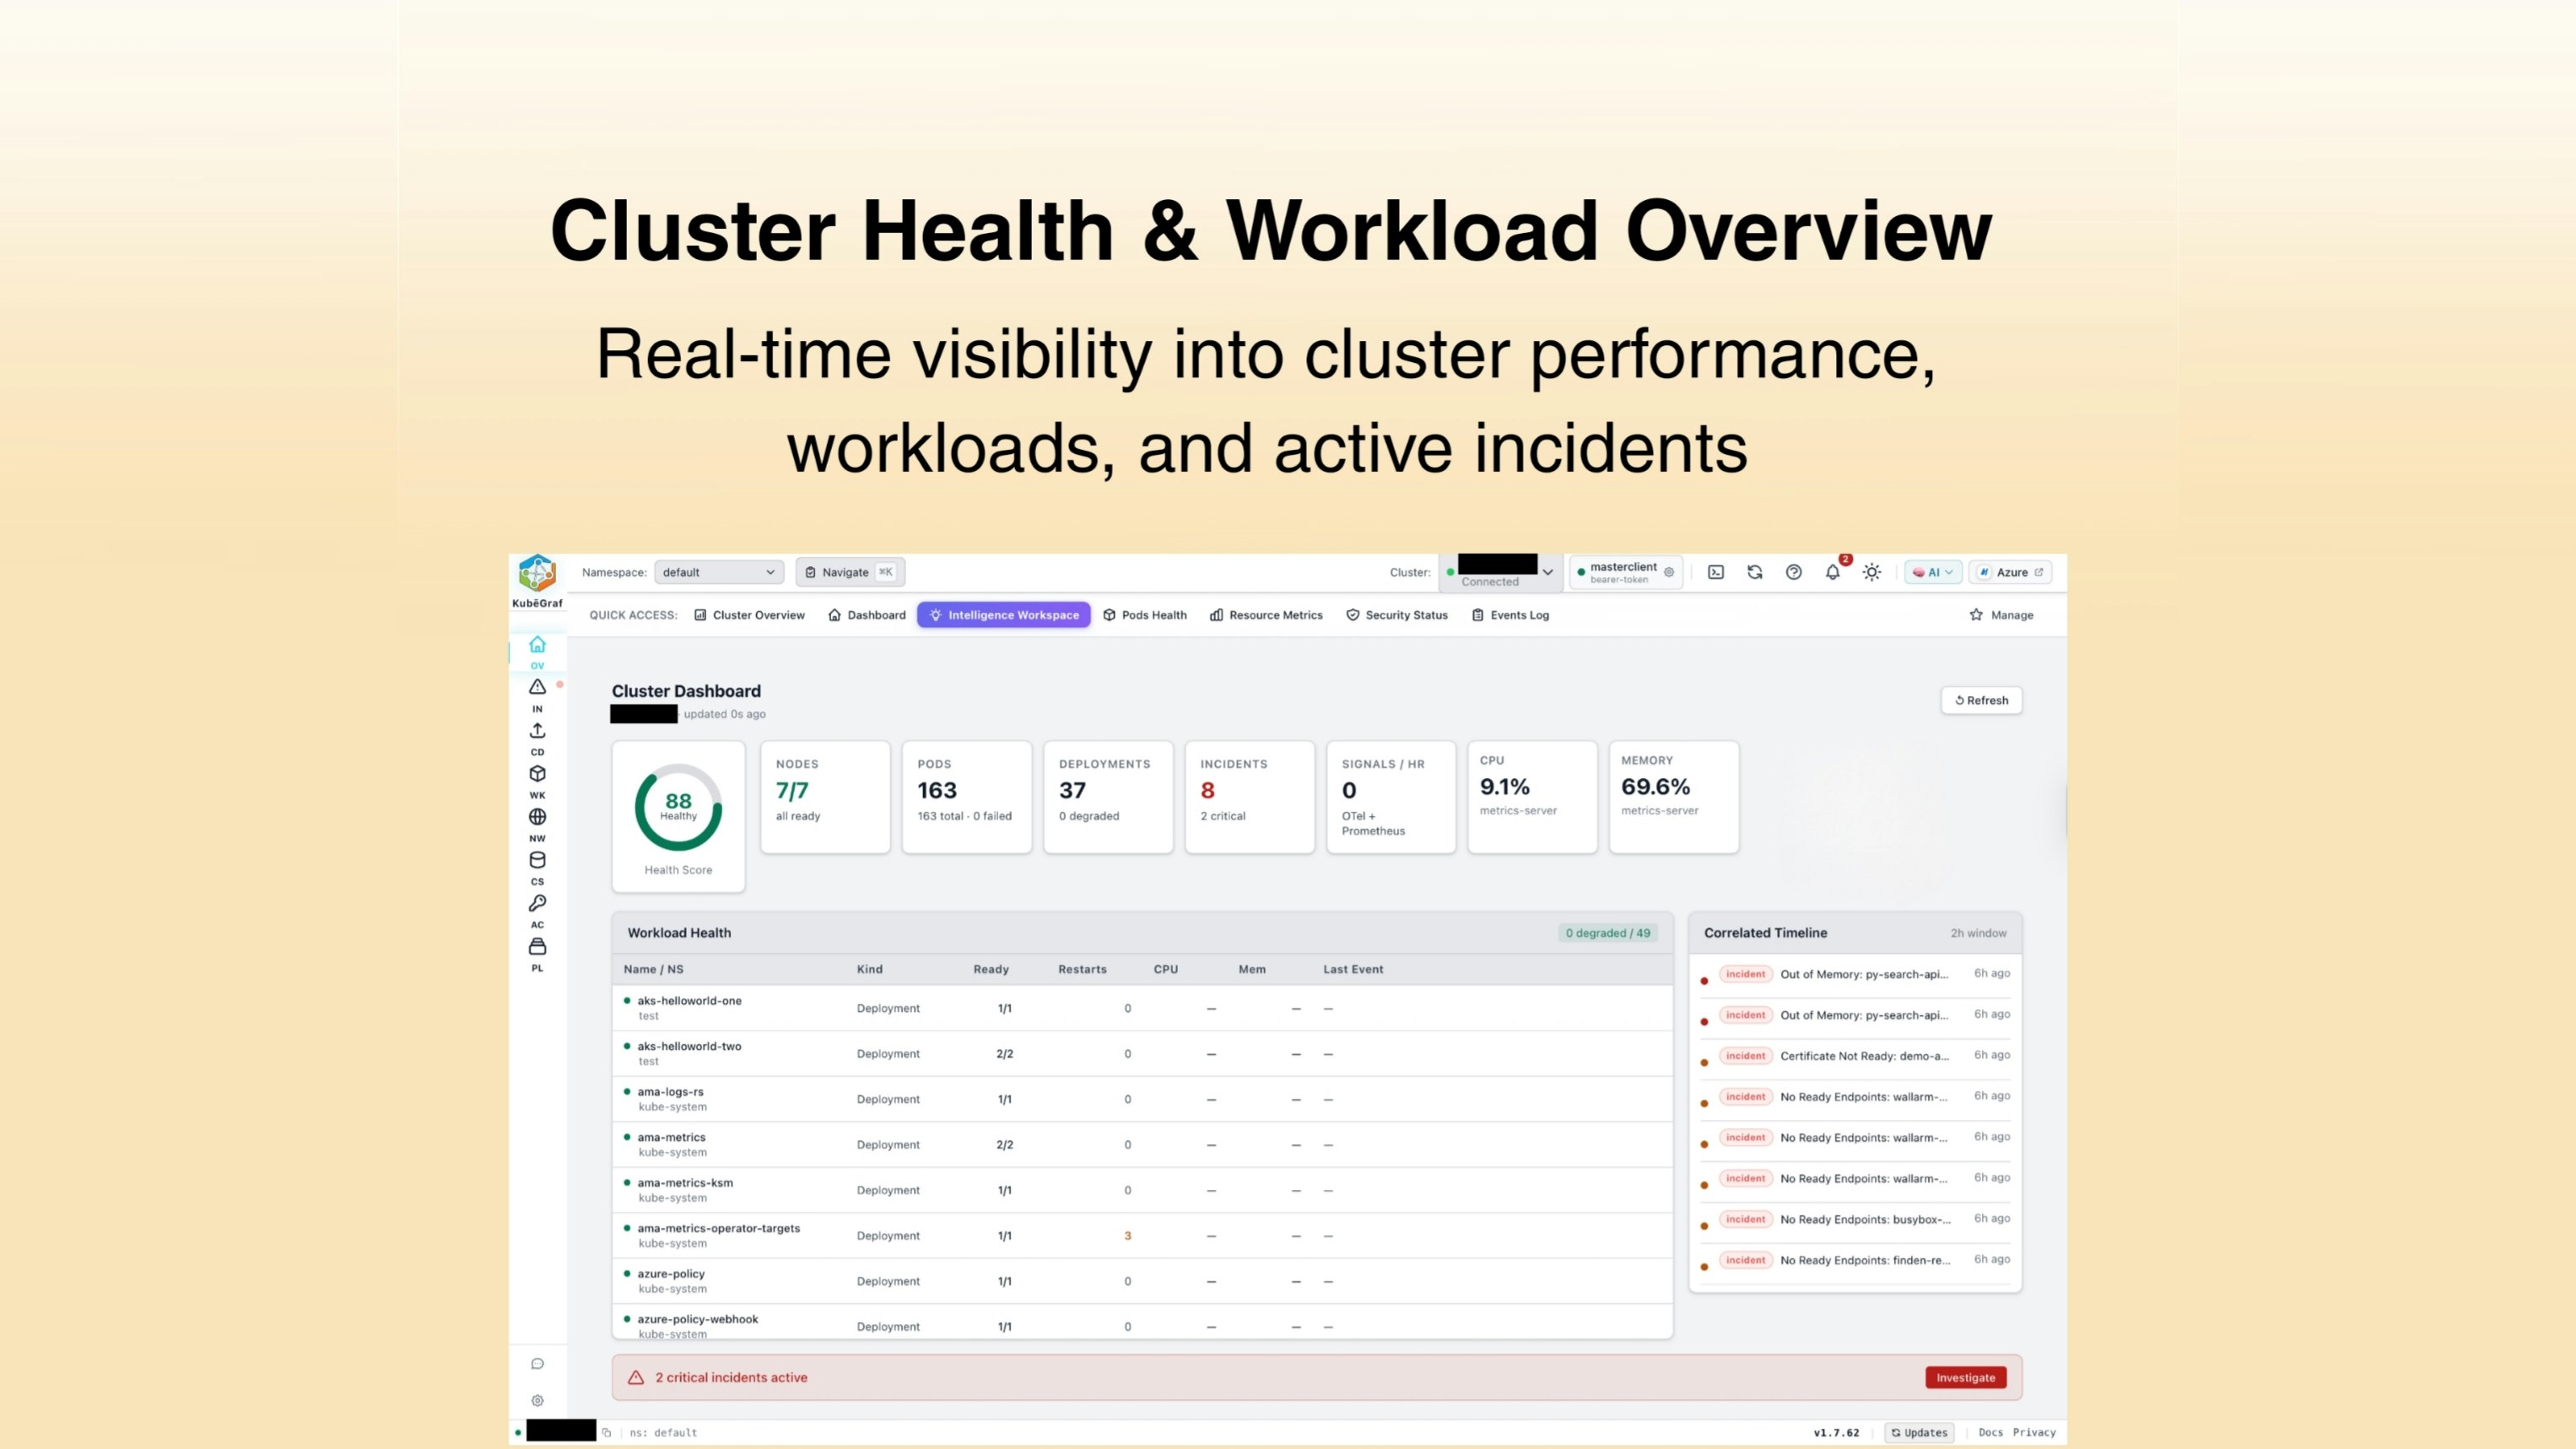The height and width of the screenshot is (1449, 2576).
Task: Click the red Investigate button
Action: [x=1964, y=1377]
